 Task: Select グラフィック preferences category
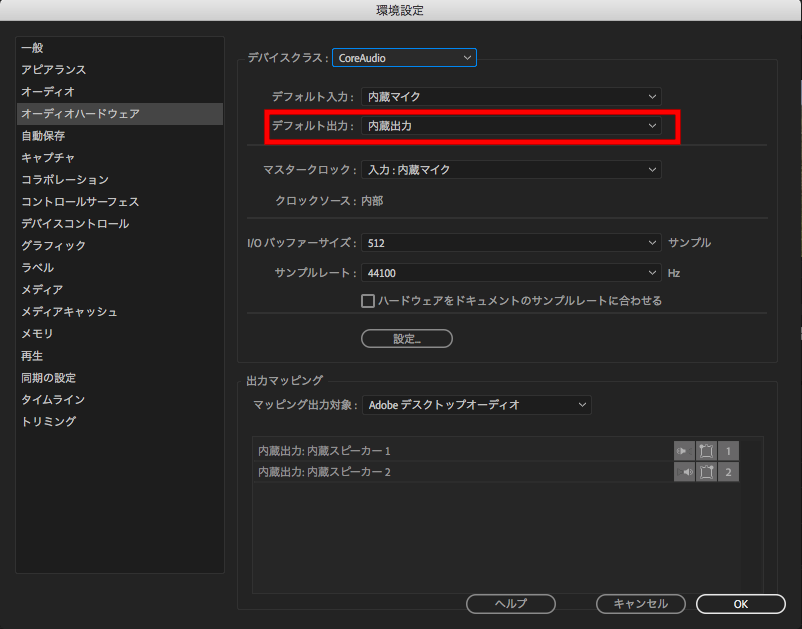pyautogui.click(x=120, y=246)
